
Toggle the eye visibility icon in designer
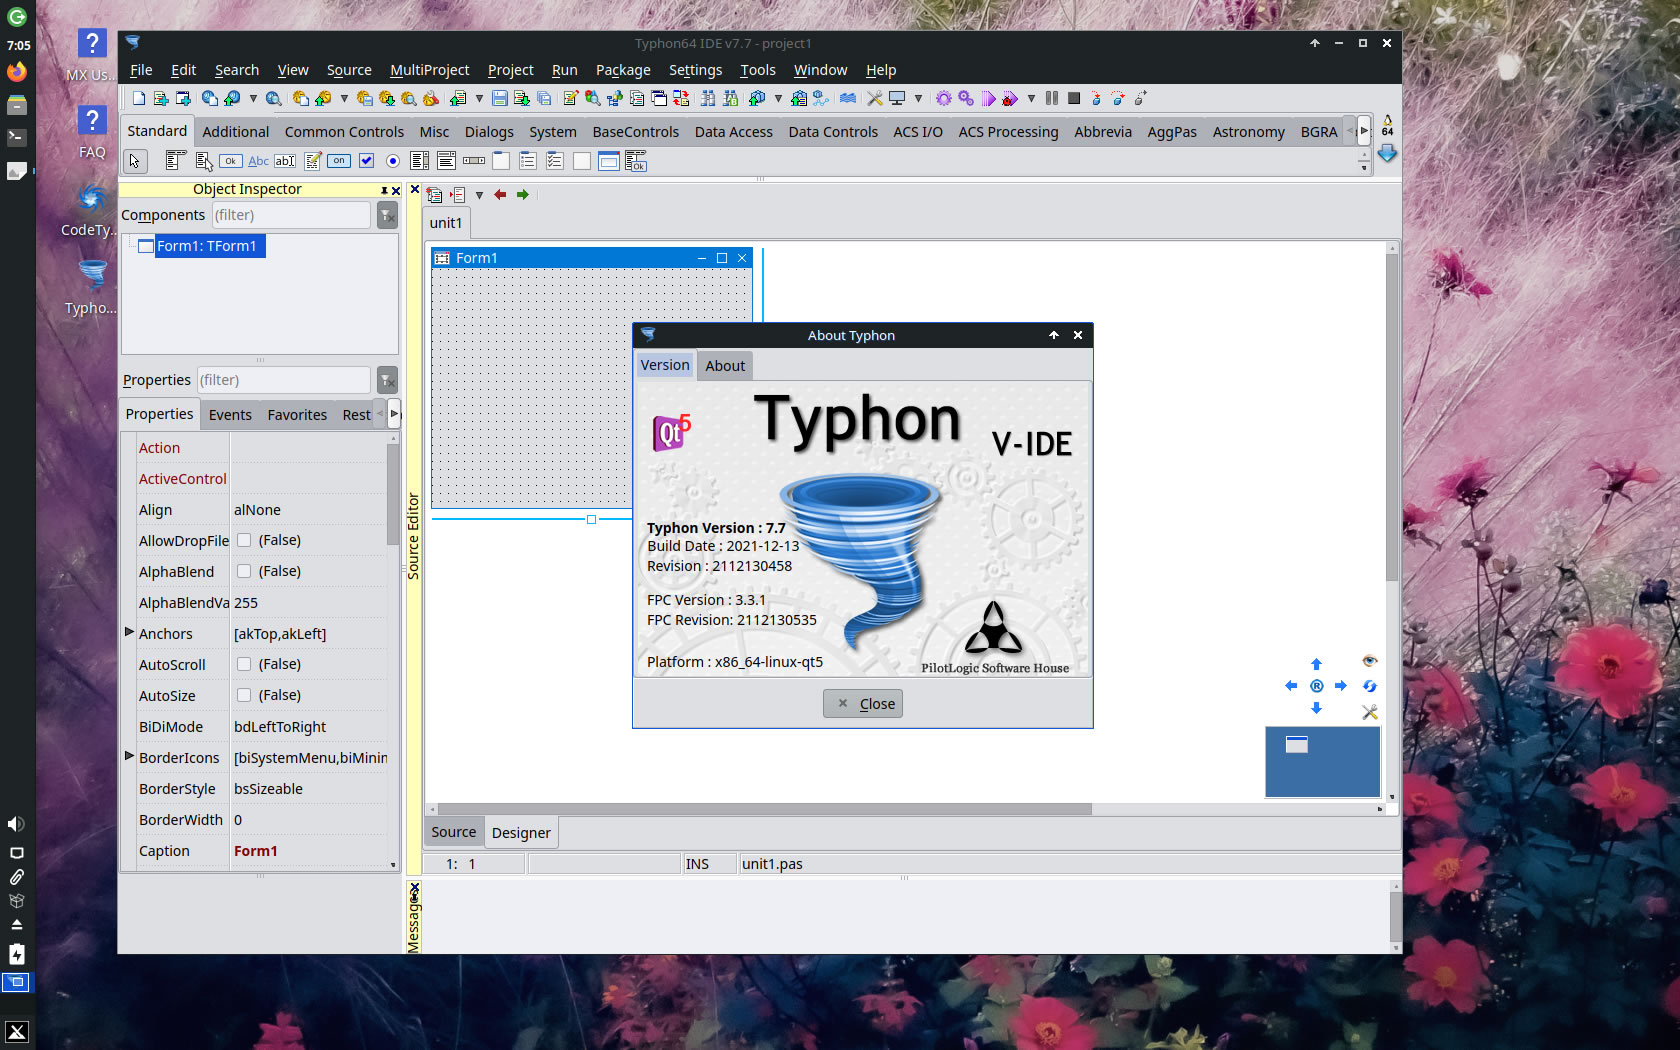click(1370, 661)
